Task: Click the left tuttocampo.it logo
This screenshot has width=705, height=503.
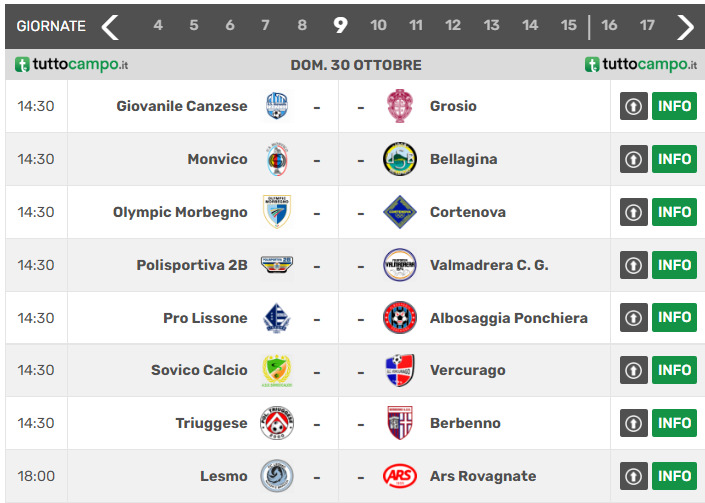Action: [72, 65]
